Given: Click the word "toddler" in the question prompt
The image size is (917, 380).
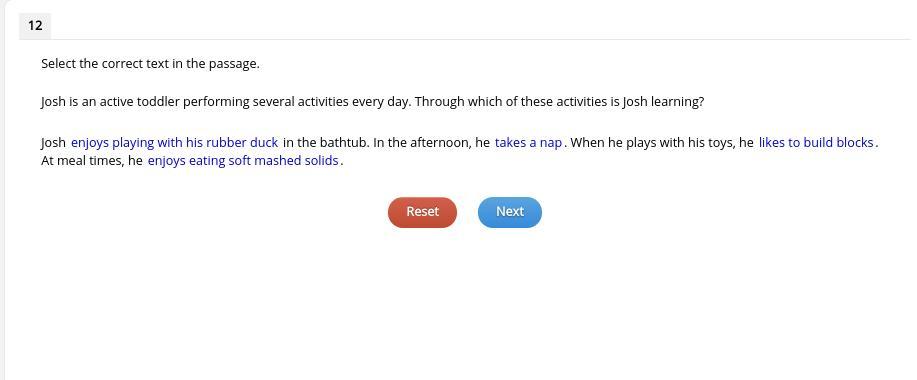Looking at the screenshot, I should coord(158,102).
